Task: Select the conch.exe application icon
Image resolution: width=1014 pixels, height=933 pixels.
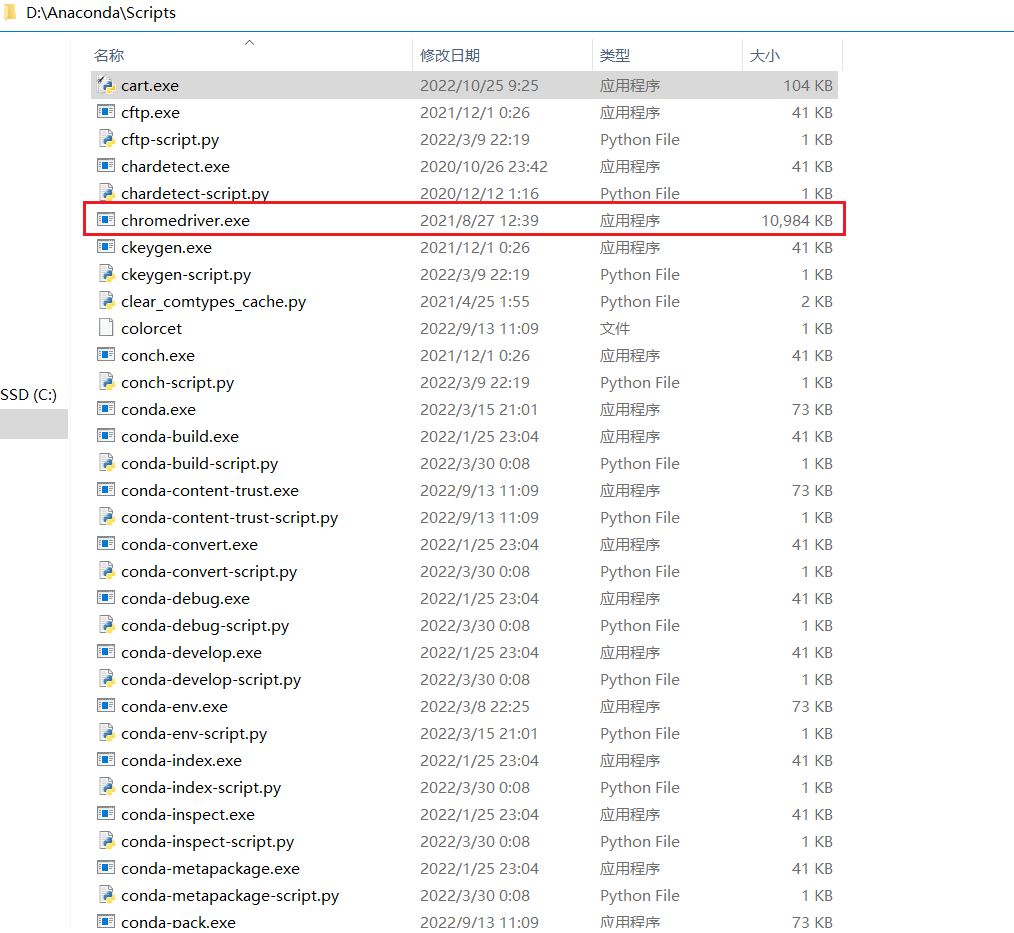Action: pyautogui.click(x=105, y=355)
